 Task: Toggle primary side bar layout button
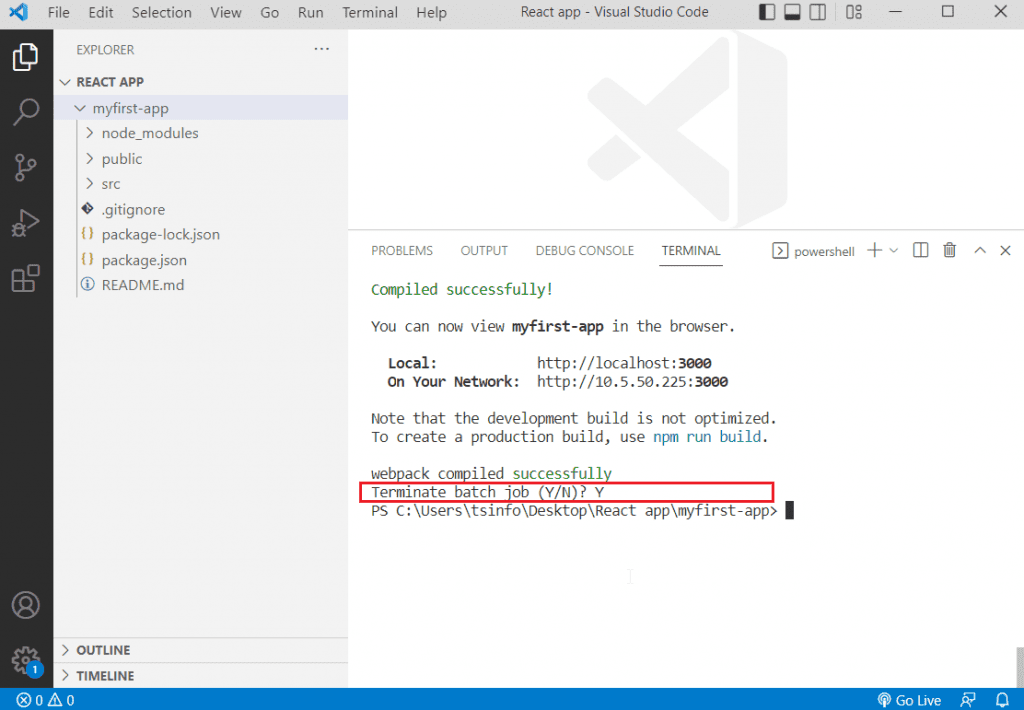coord(767,12)
